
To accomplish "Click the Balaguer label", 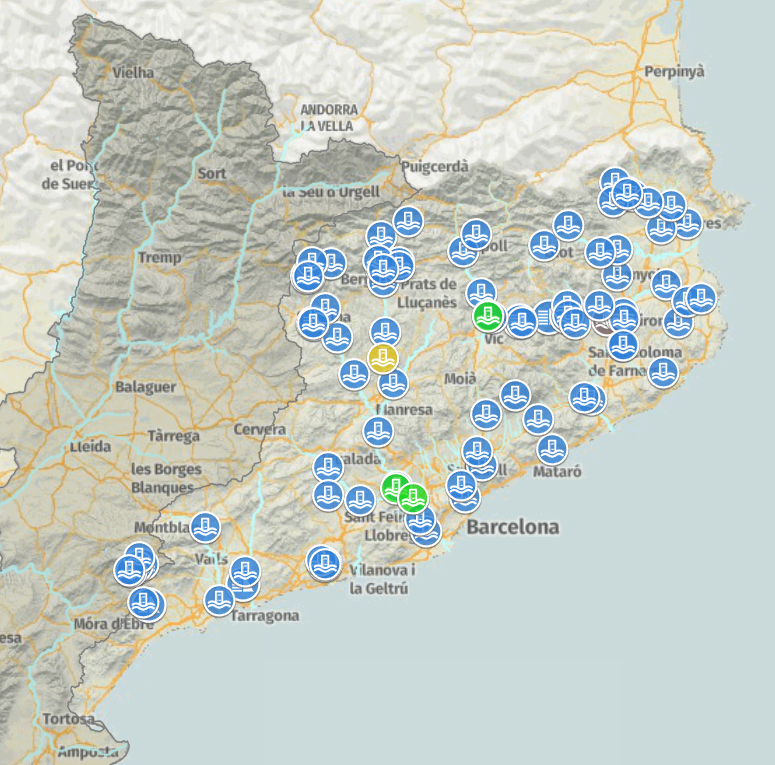I will click(x=146, y=386).
